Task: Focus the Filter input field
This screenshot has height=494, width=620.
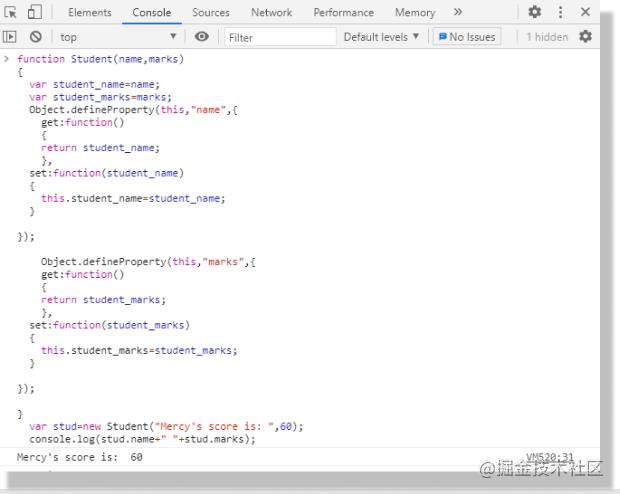Action: pyautogui.click(x=280, y=38)
